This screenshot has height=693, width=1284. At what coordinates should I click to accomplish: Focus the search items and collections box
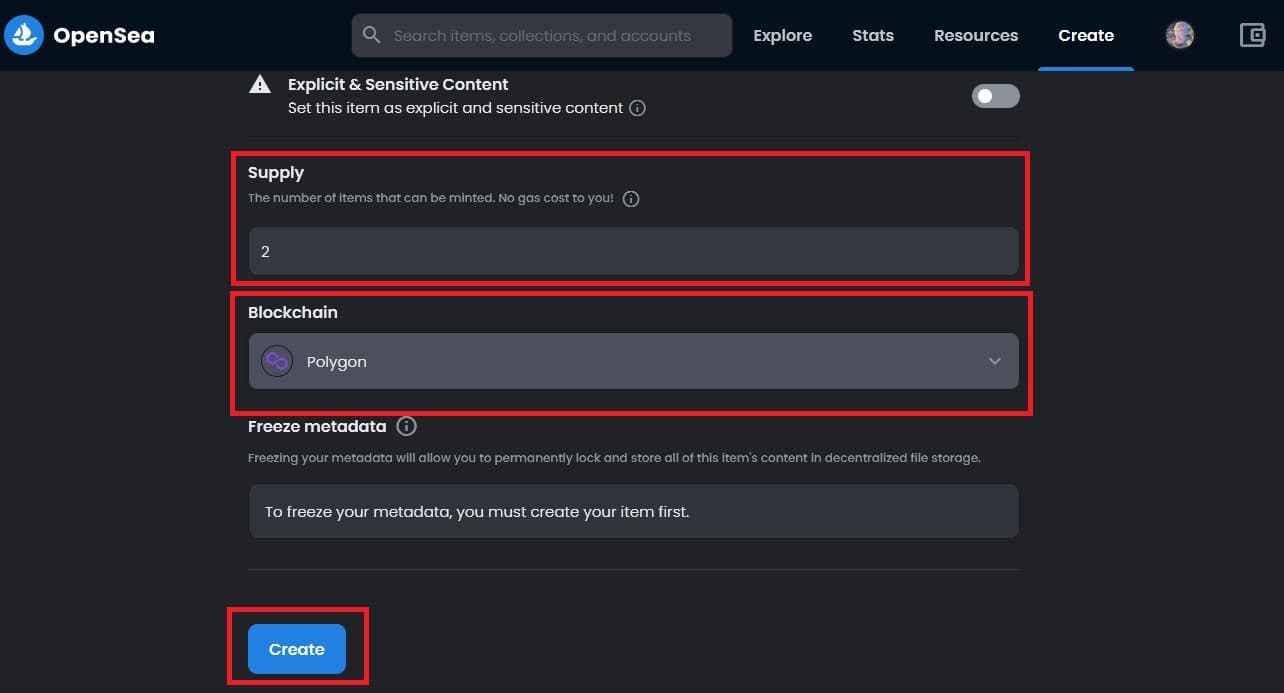click(x=542, y=35)
